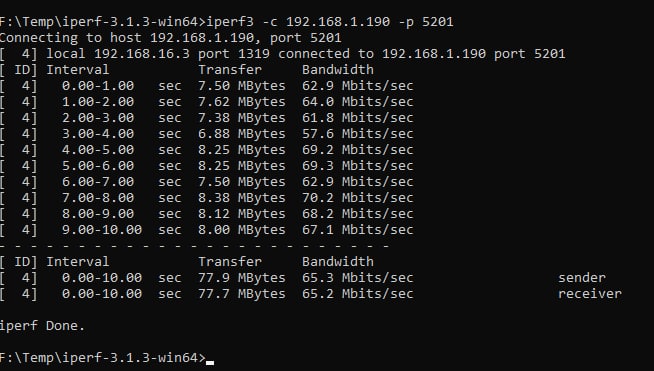Click the 6.88 MBytes transfer value
Image resolution: width=654 pixels, height=371 pixels.
(242, 134)
